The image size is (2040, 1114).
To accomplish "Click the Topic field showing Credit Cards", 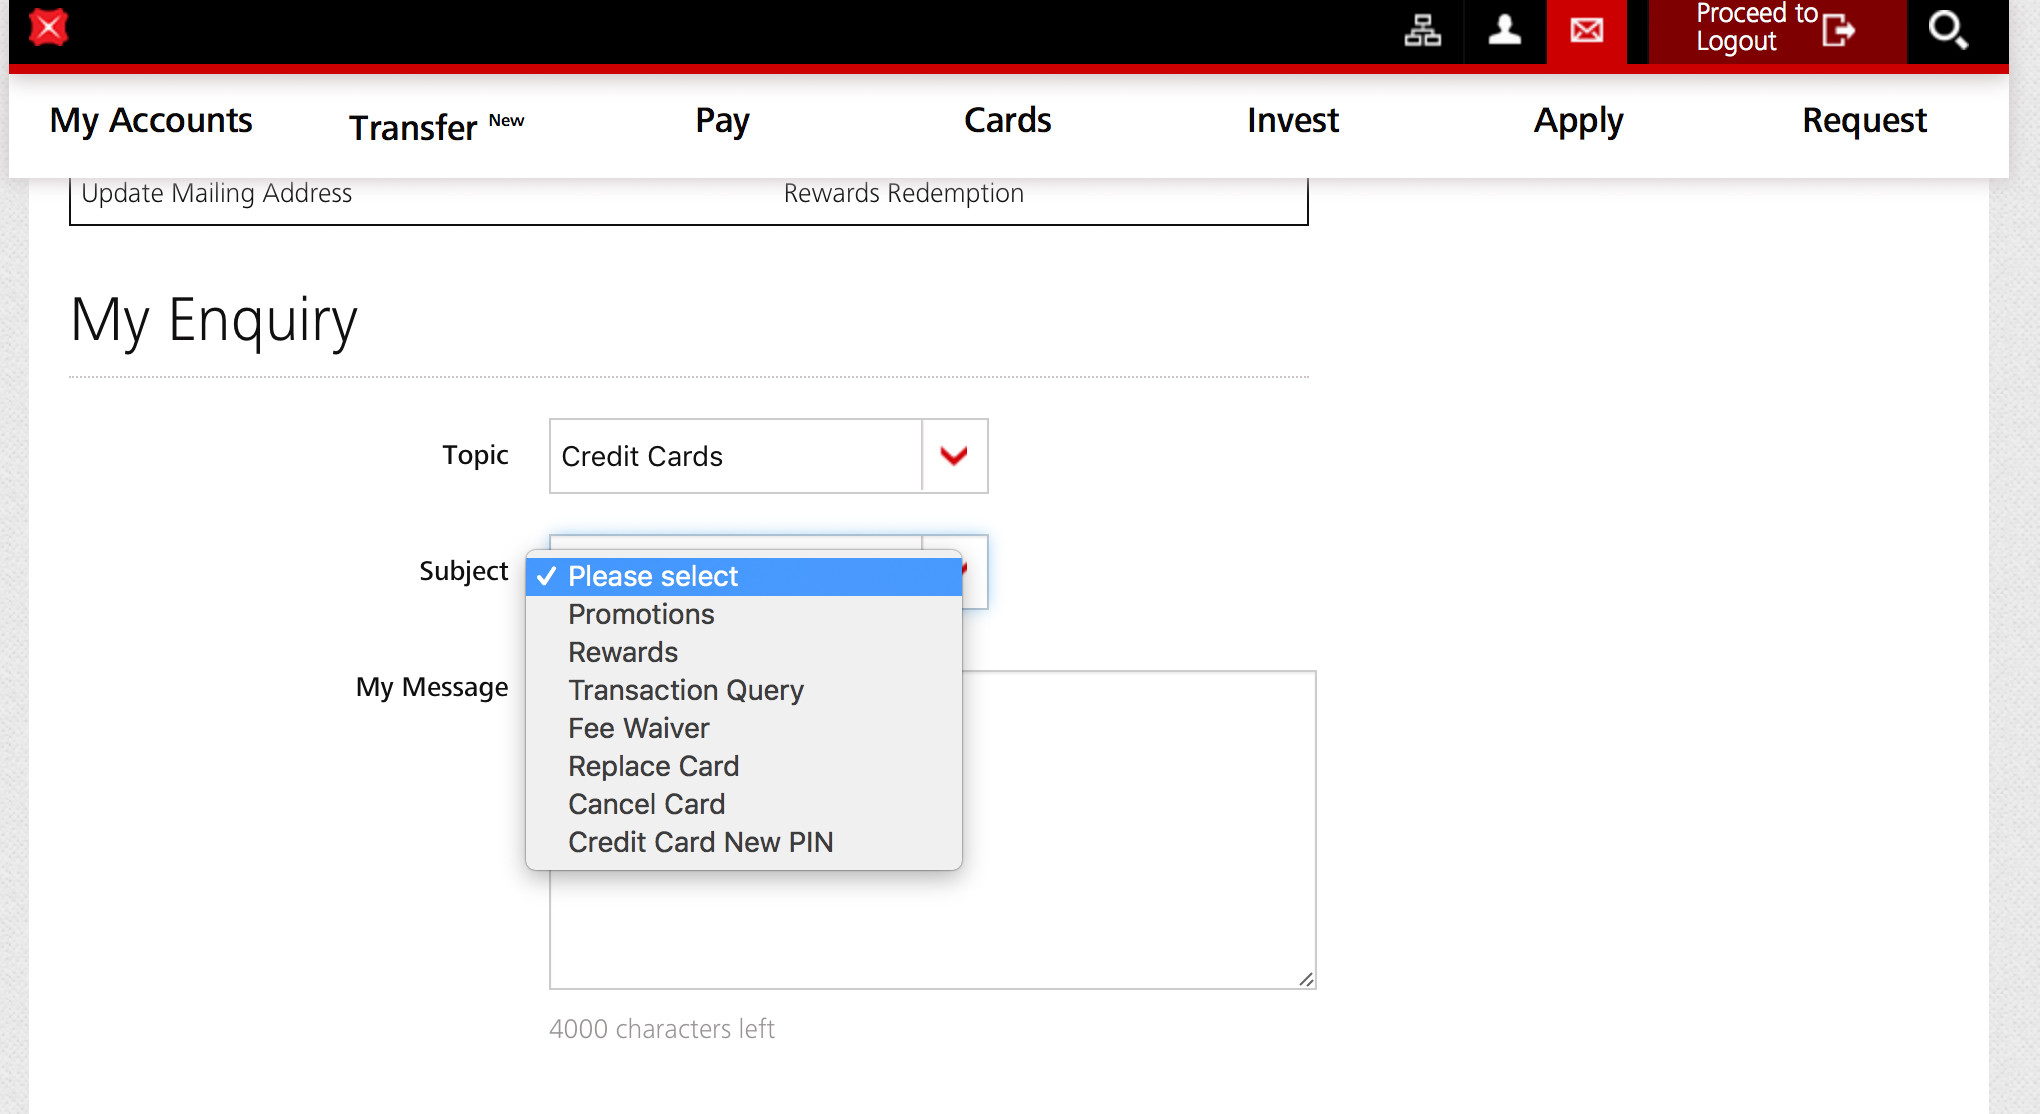I will 768,456.
